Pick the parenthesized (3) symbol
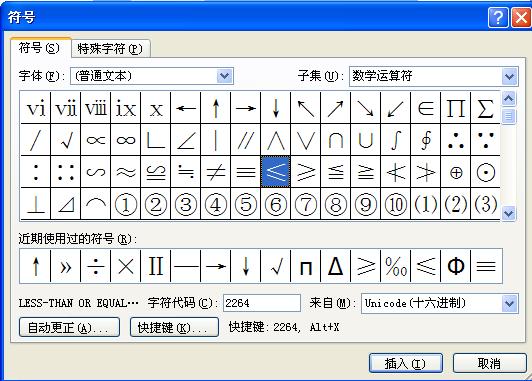Viewport: 532px width, 381px height. (x=485, y=204)
